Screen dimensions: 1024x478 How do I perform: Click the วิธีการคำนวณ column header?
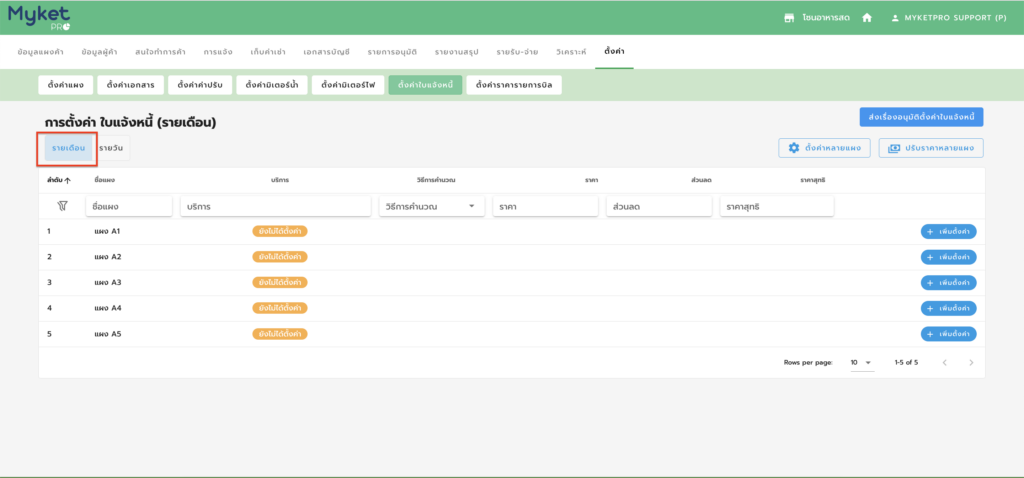pos(436,180)
